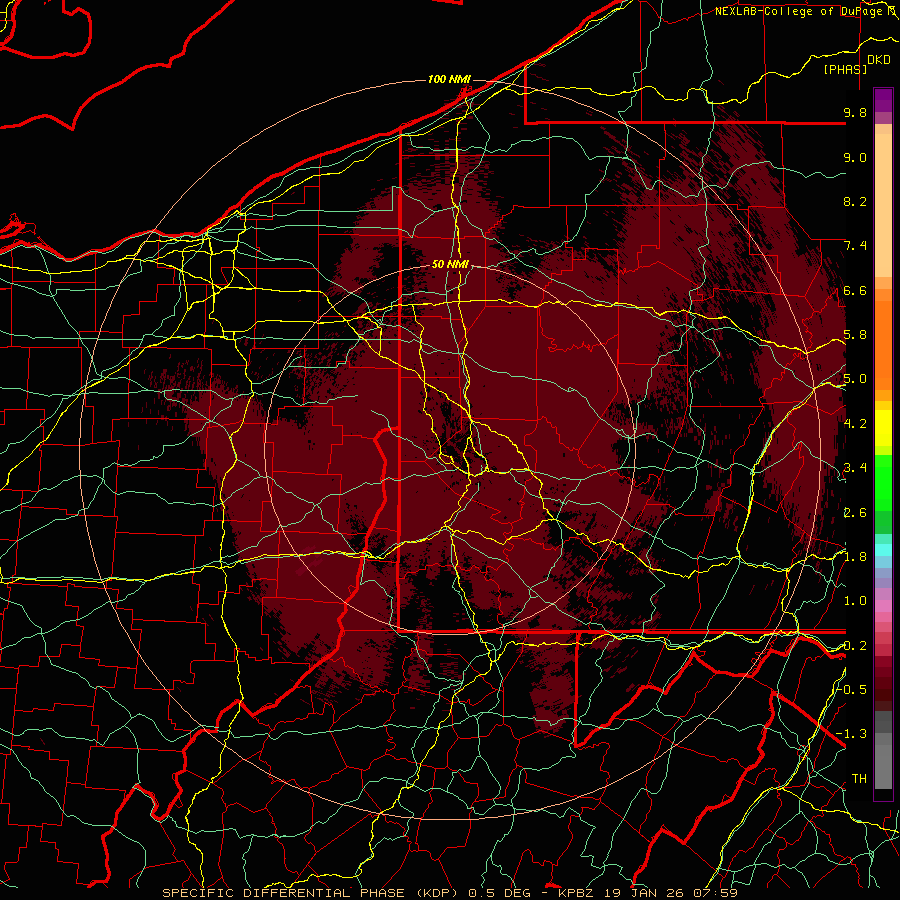Click the 7.4 scale value
The height and width of the screenshot is (900, 900).
[855, 246]
